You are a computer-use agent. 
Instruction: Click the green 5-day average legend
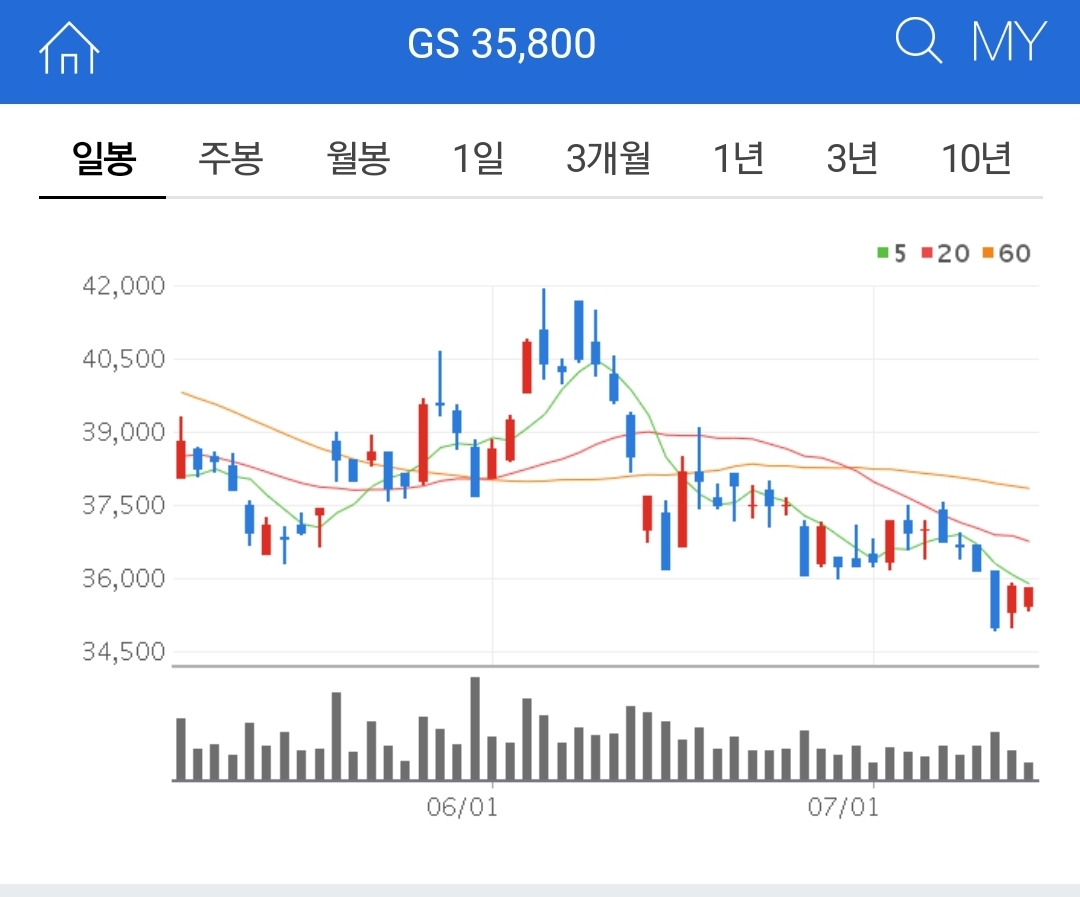point(892,254)
